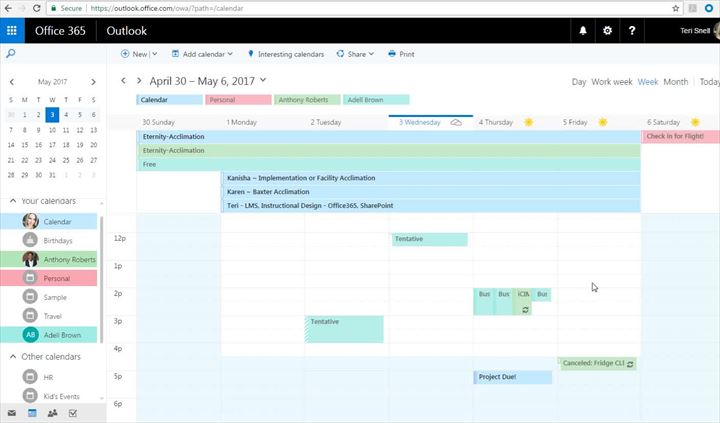
Task: Switch to Mail using bottom envelope icon
Action: click(x=12, y=413)
